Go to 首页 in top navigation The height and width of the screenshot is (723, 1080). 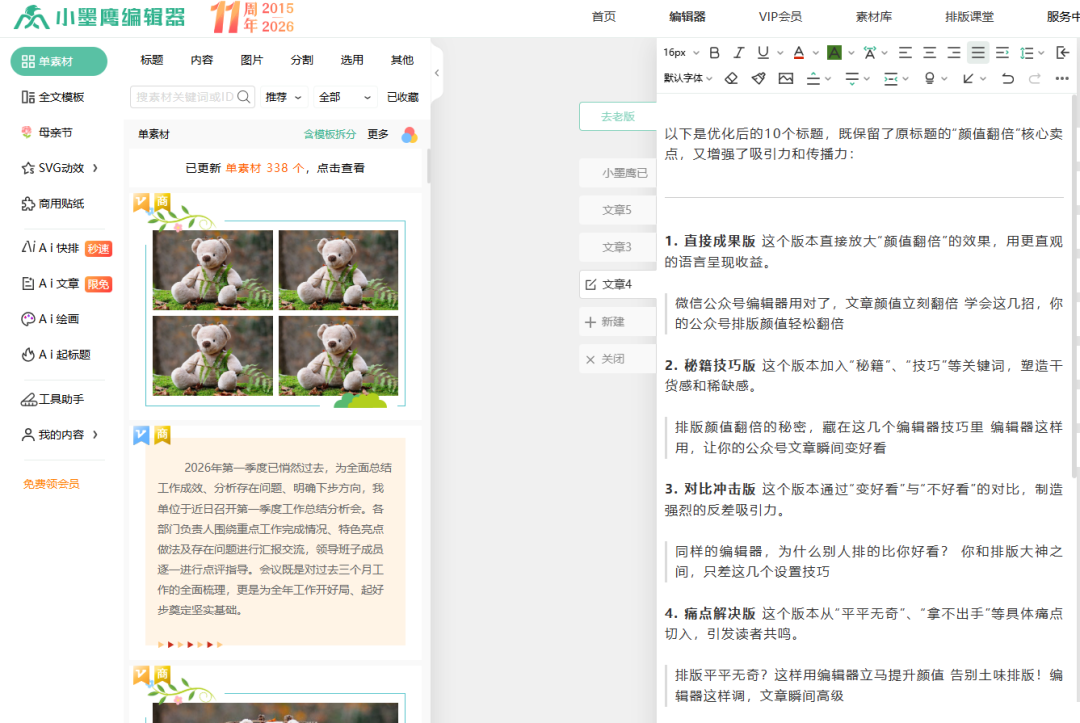coord(603,17)
